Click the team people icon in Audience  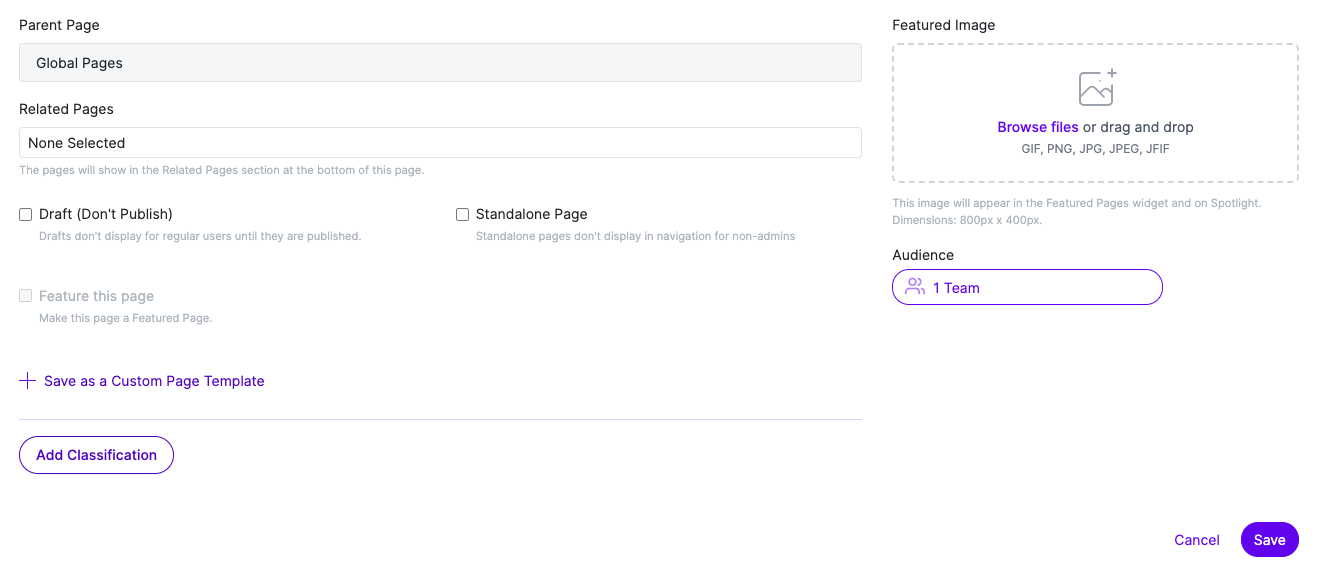click(x=915, y=287)
